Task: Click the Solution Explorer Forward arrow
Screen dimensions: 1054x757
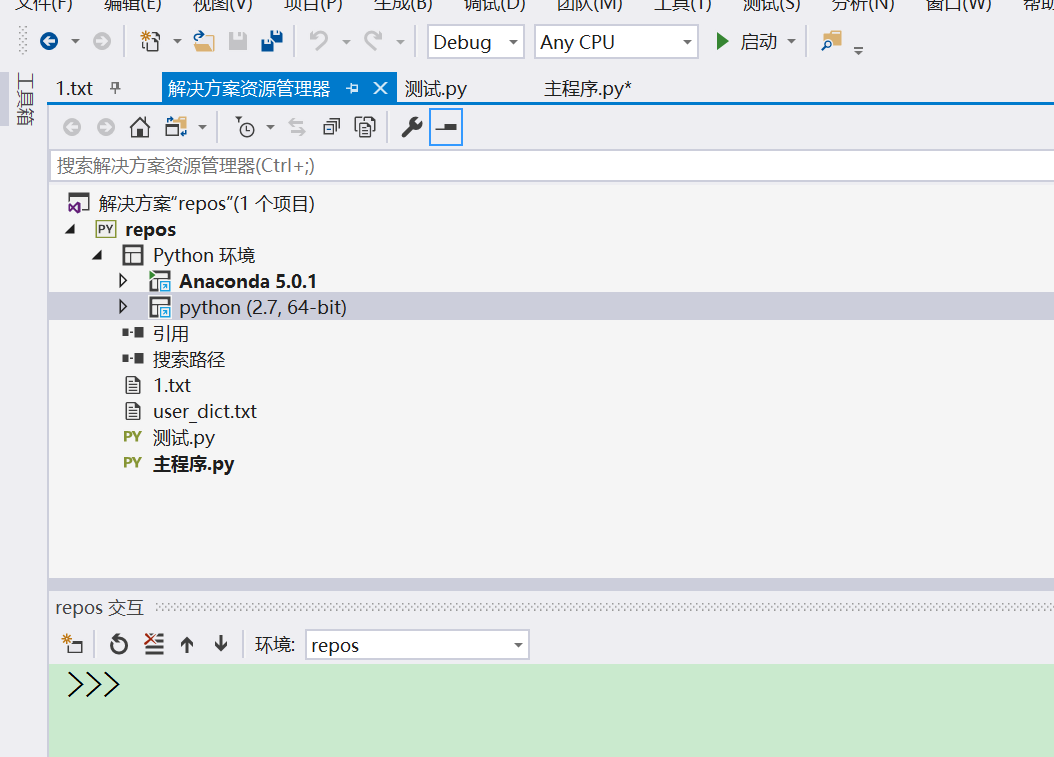Action: pos(106,127)
